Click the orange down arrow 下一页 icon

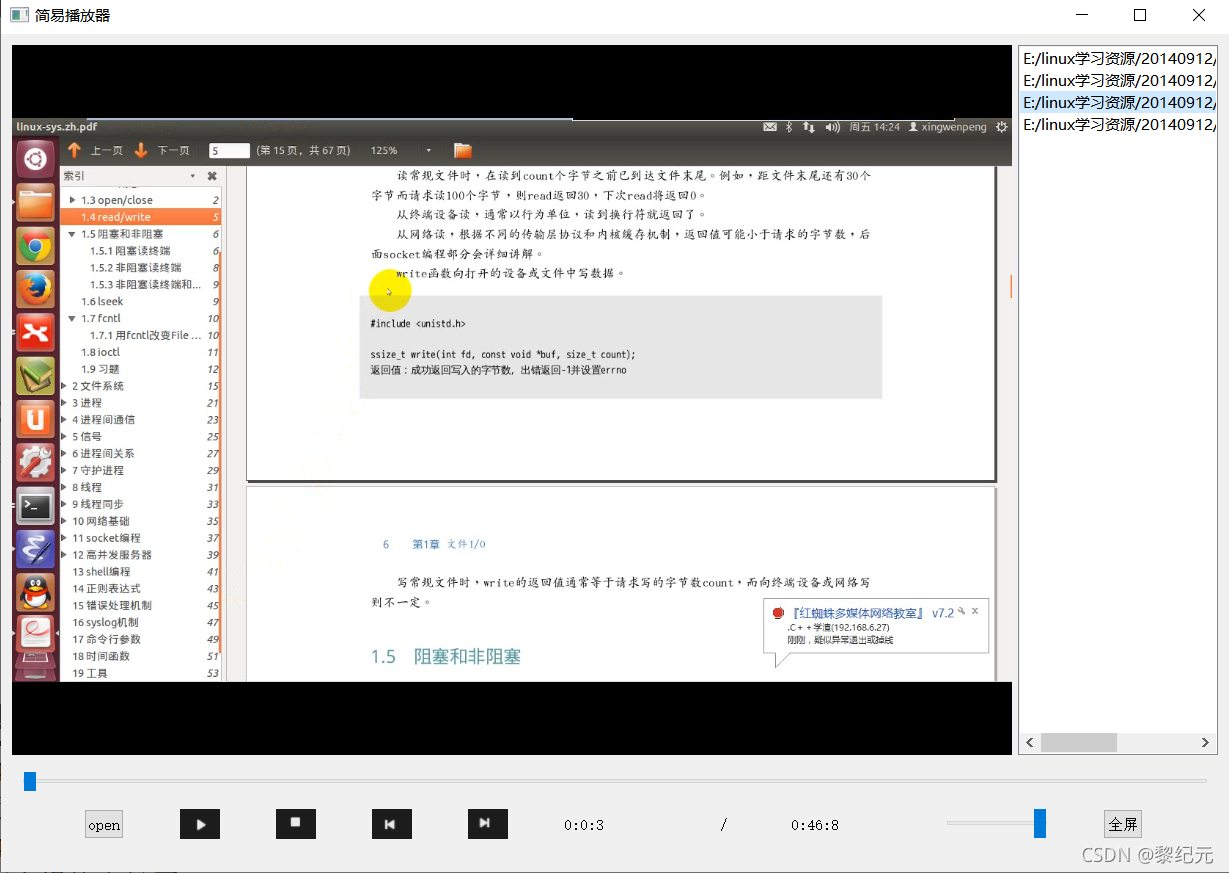pos(141,150)
